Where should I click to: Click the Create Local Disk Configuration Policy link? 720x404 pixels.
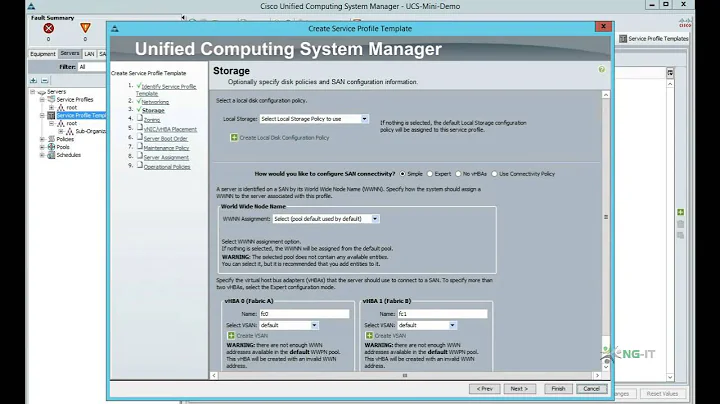coord(284,138)
